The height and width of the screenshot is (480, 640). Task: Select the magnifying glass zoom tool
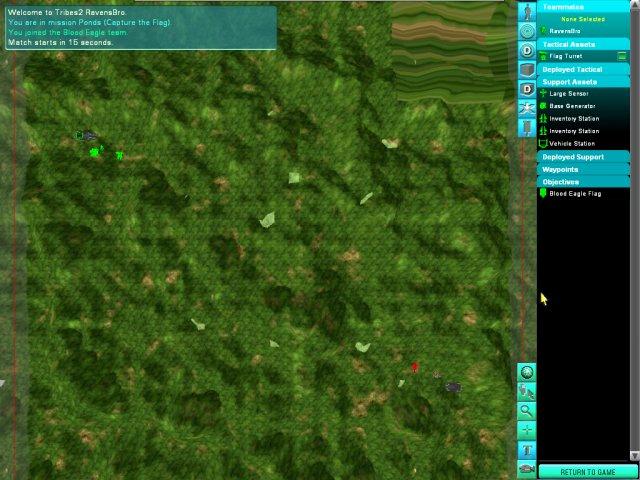click(x=526, y=410)
